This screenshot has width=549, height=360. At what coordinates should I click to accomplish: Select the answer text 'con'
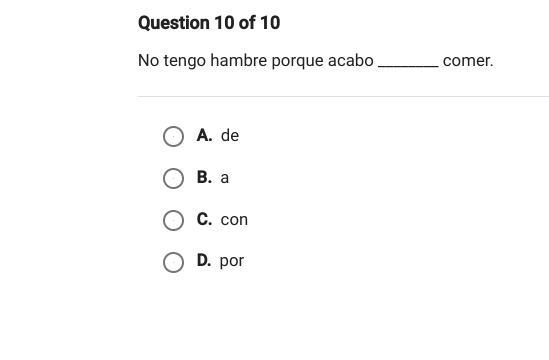(x=234, y=220)
